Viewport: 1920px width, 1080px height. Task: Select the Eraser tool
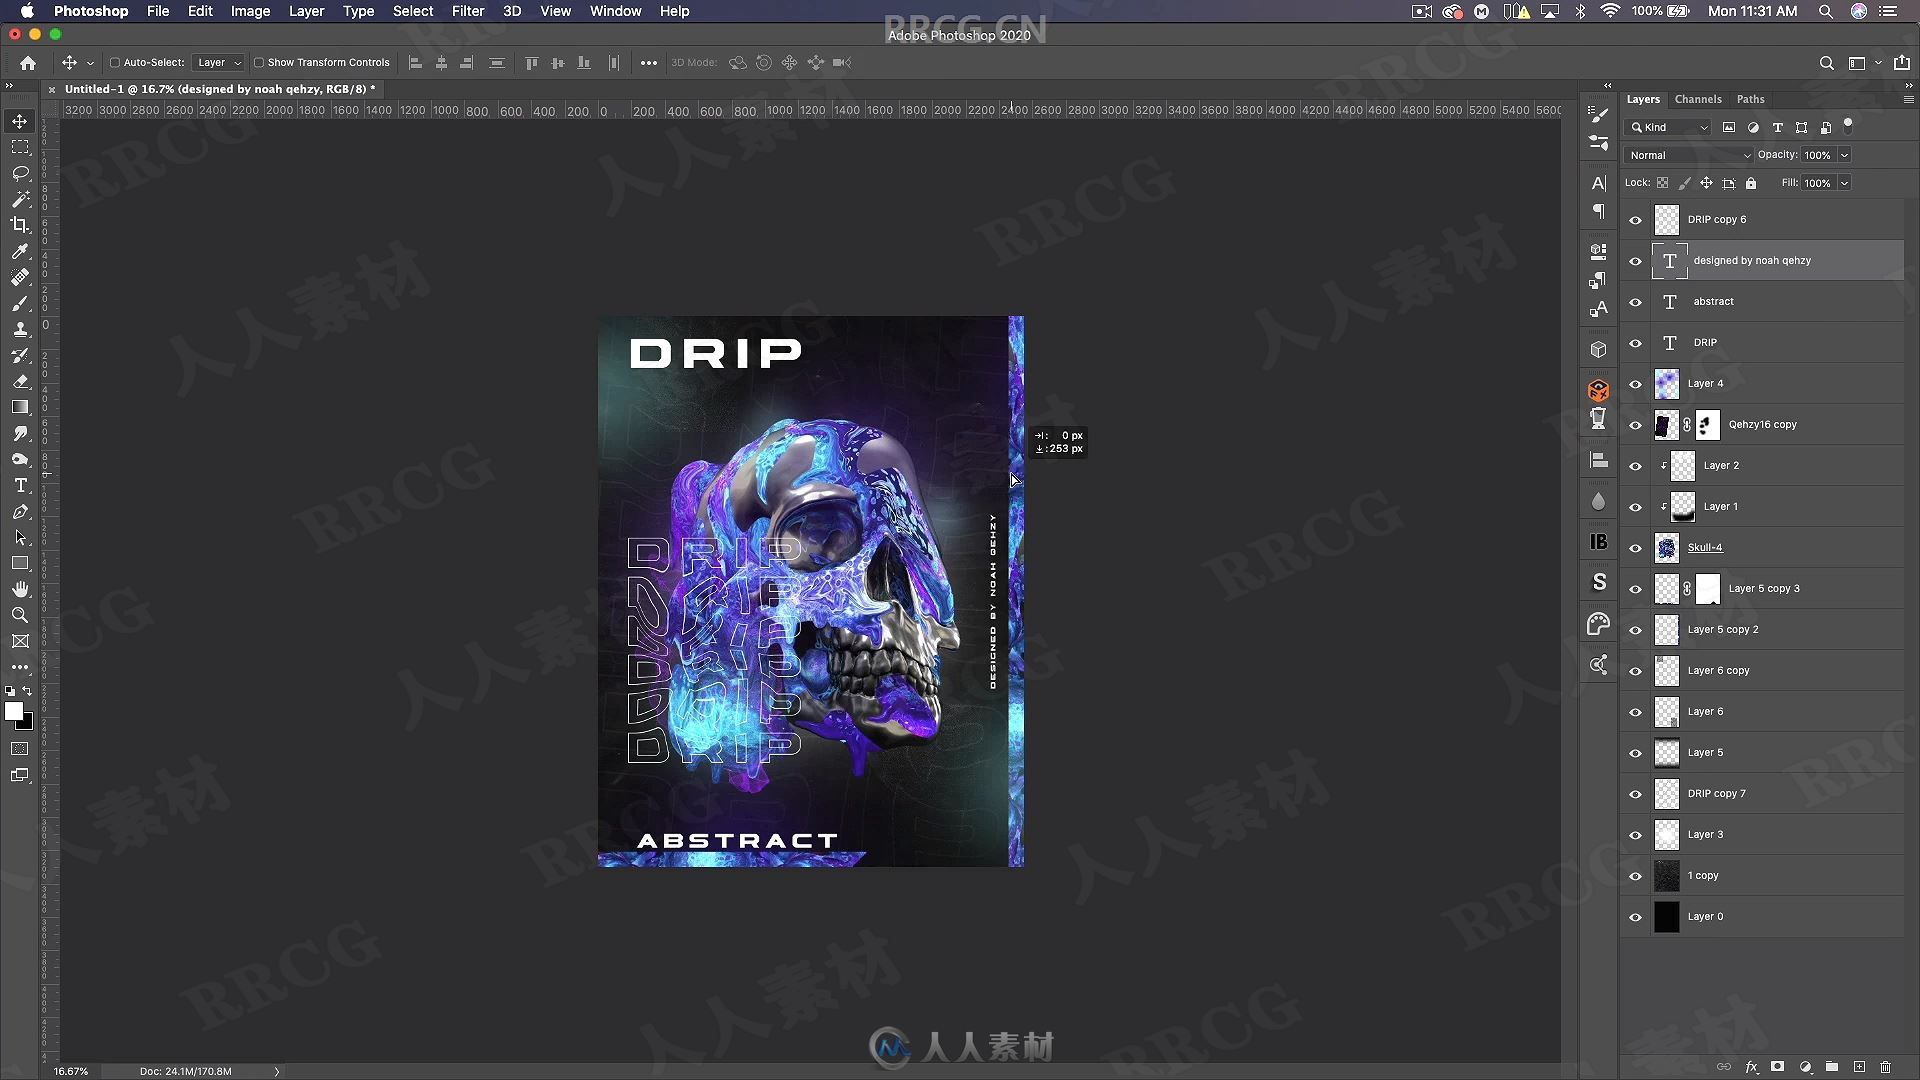click(x=18, y=381)
